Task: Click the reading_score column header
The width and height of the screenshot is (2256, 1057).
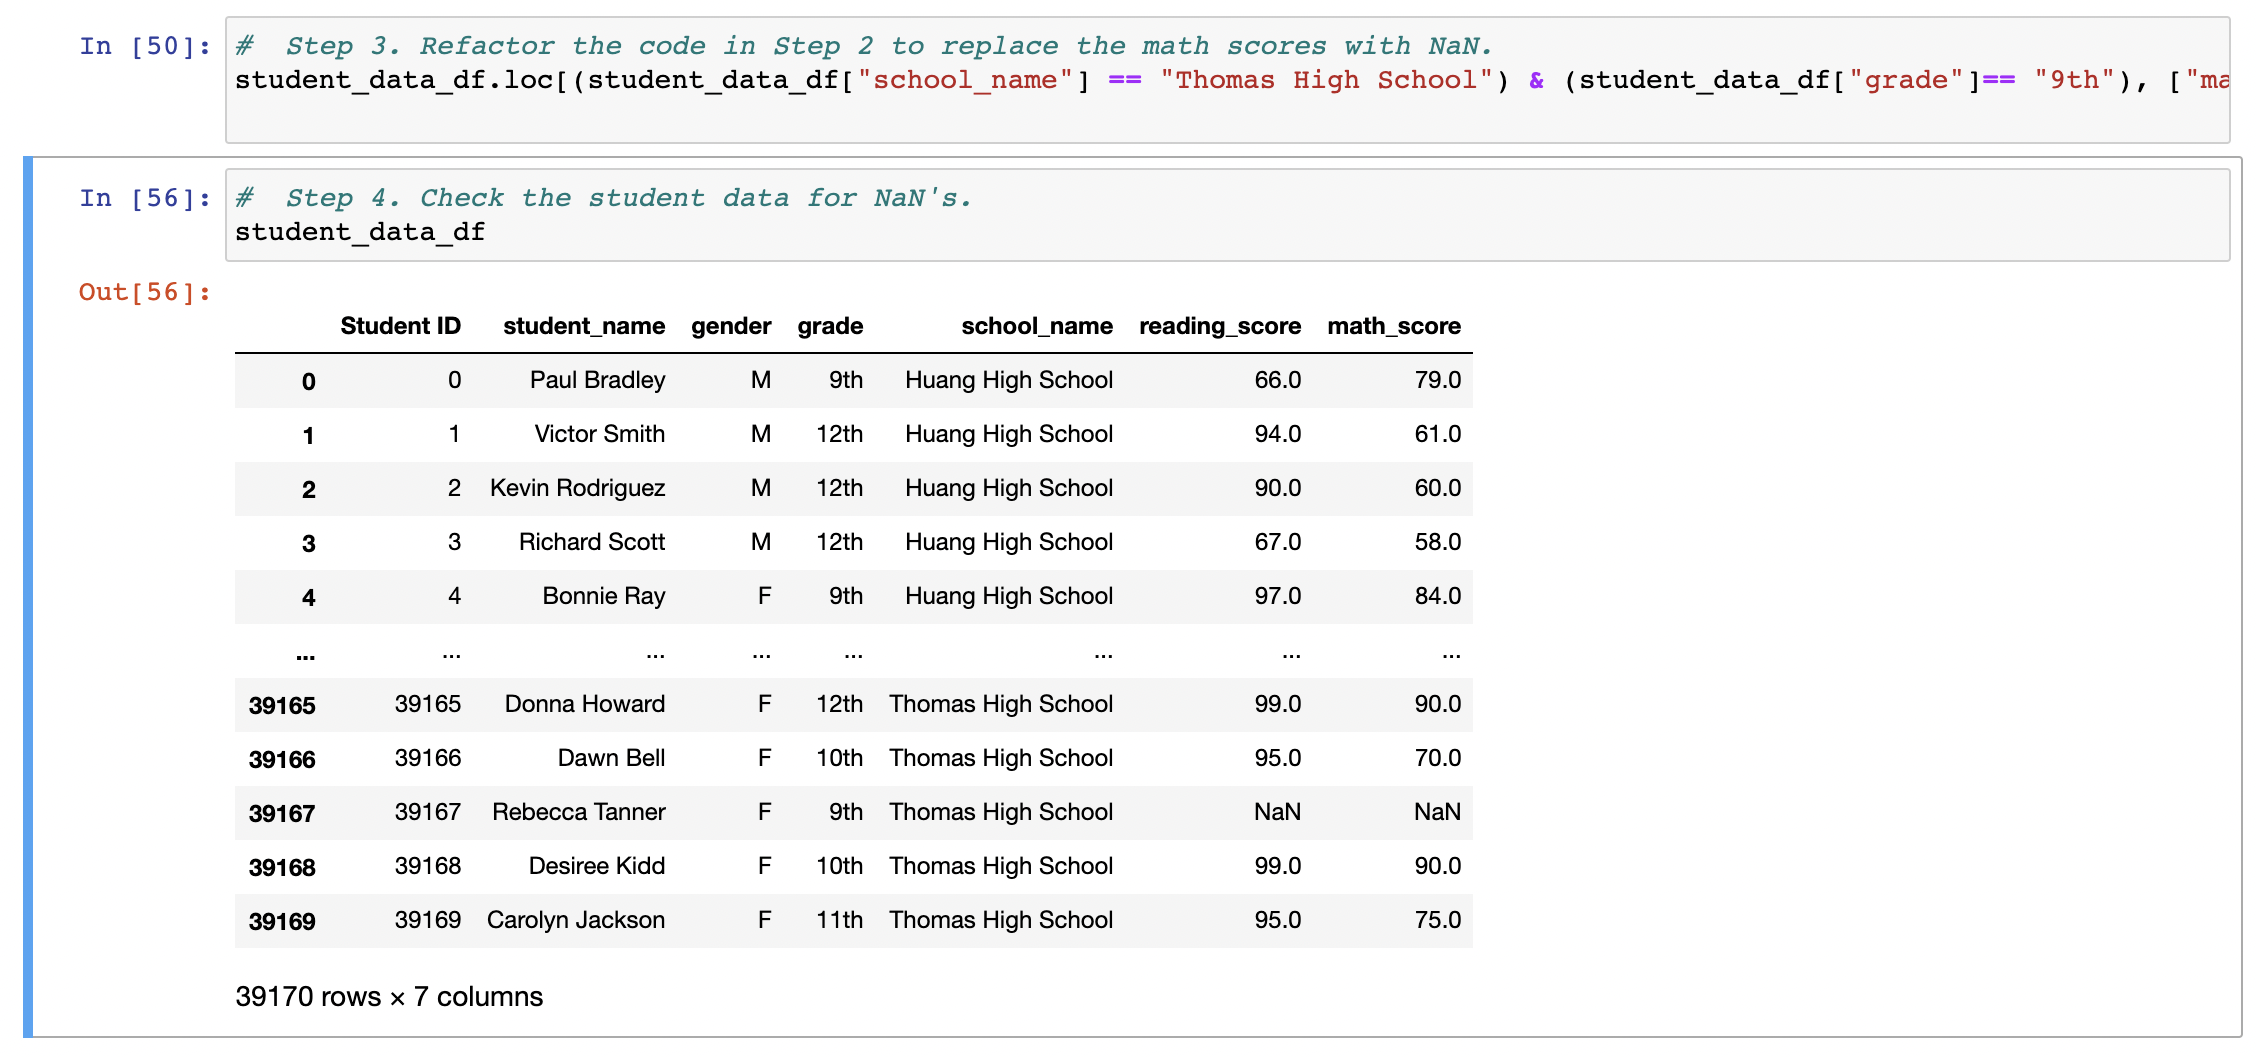Action: coord(1220,325)
